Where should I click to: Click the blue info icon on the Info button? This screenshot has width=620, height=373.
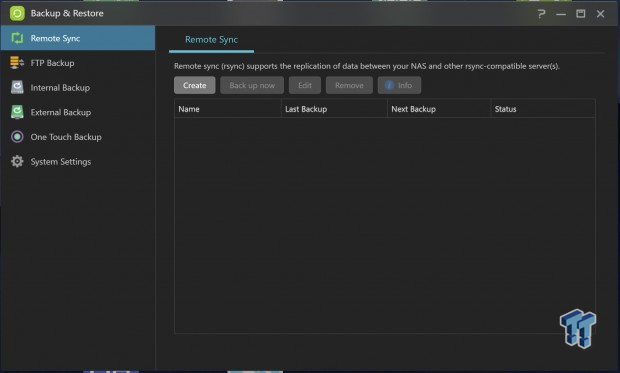389,85
